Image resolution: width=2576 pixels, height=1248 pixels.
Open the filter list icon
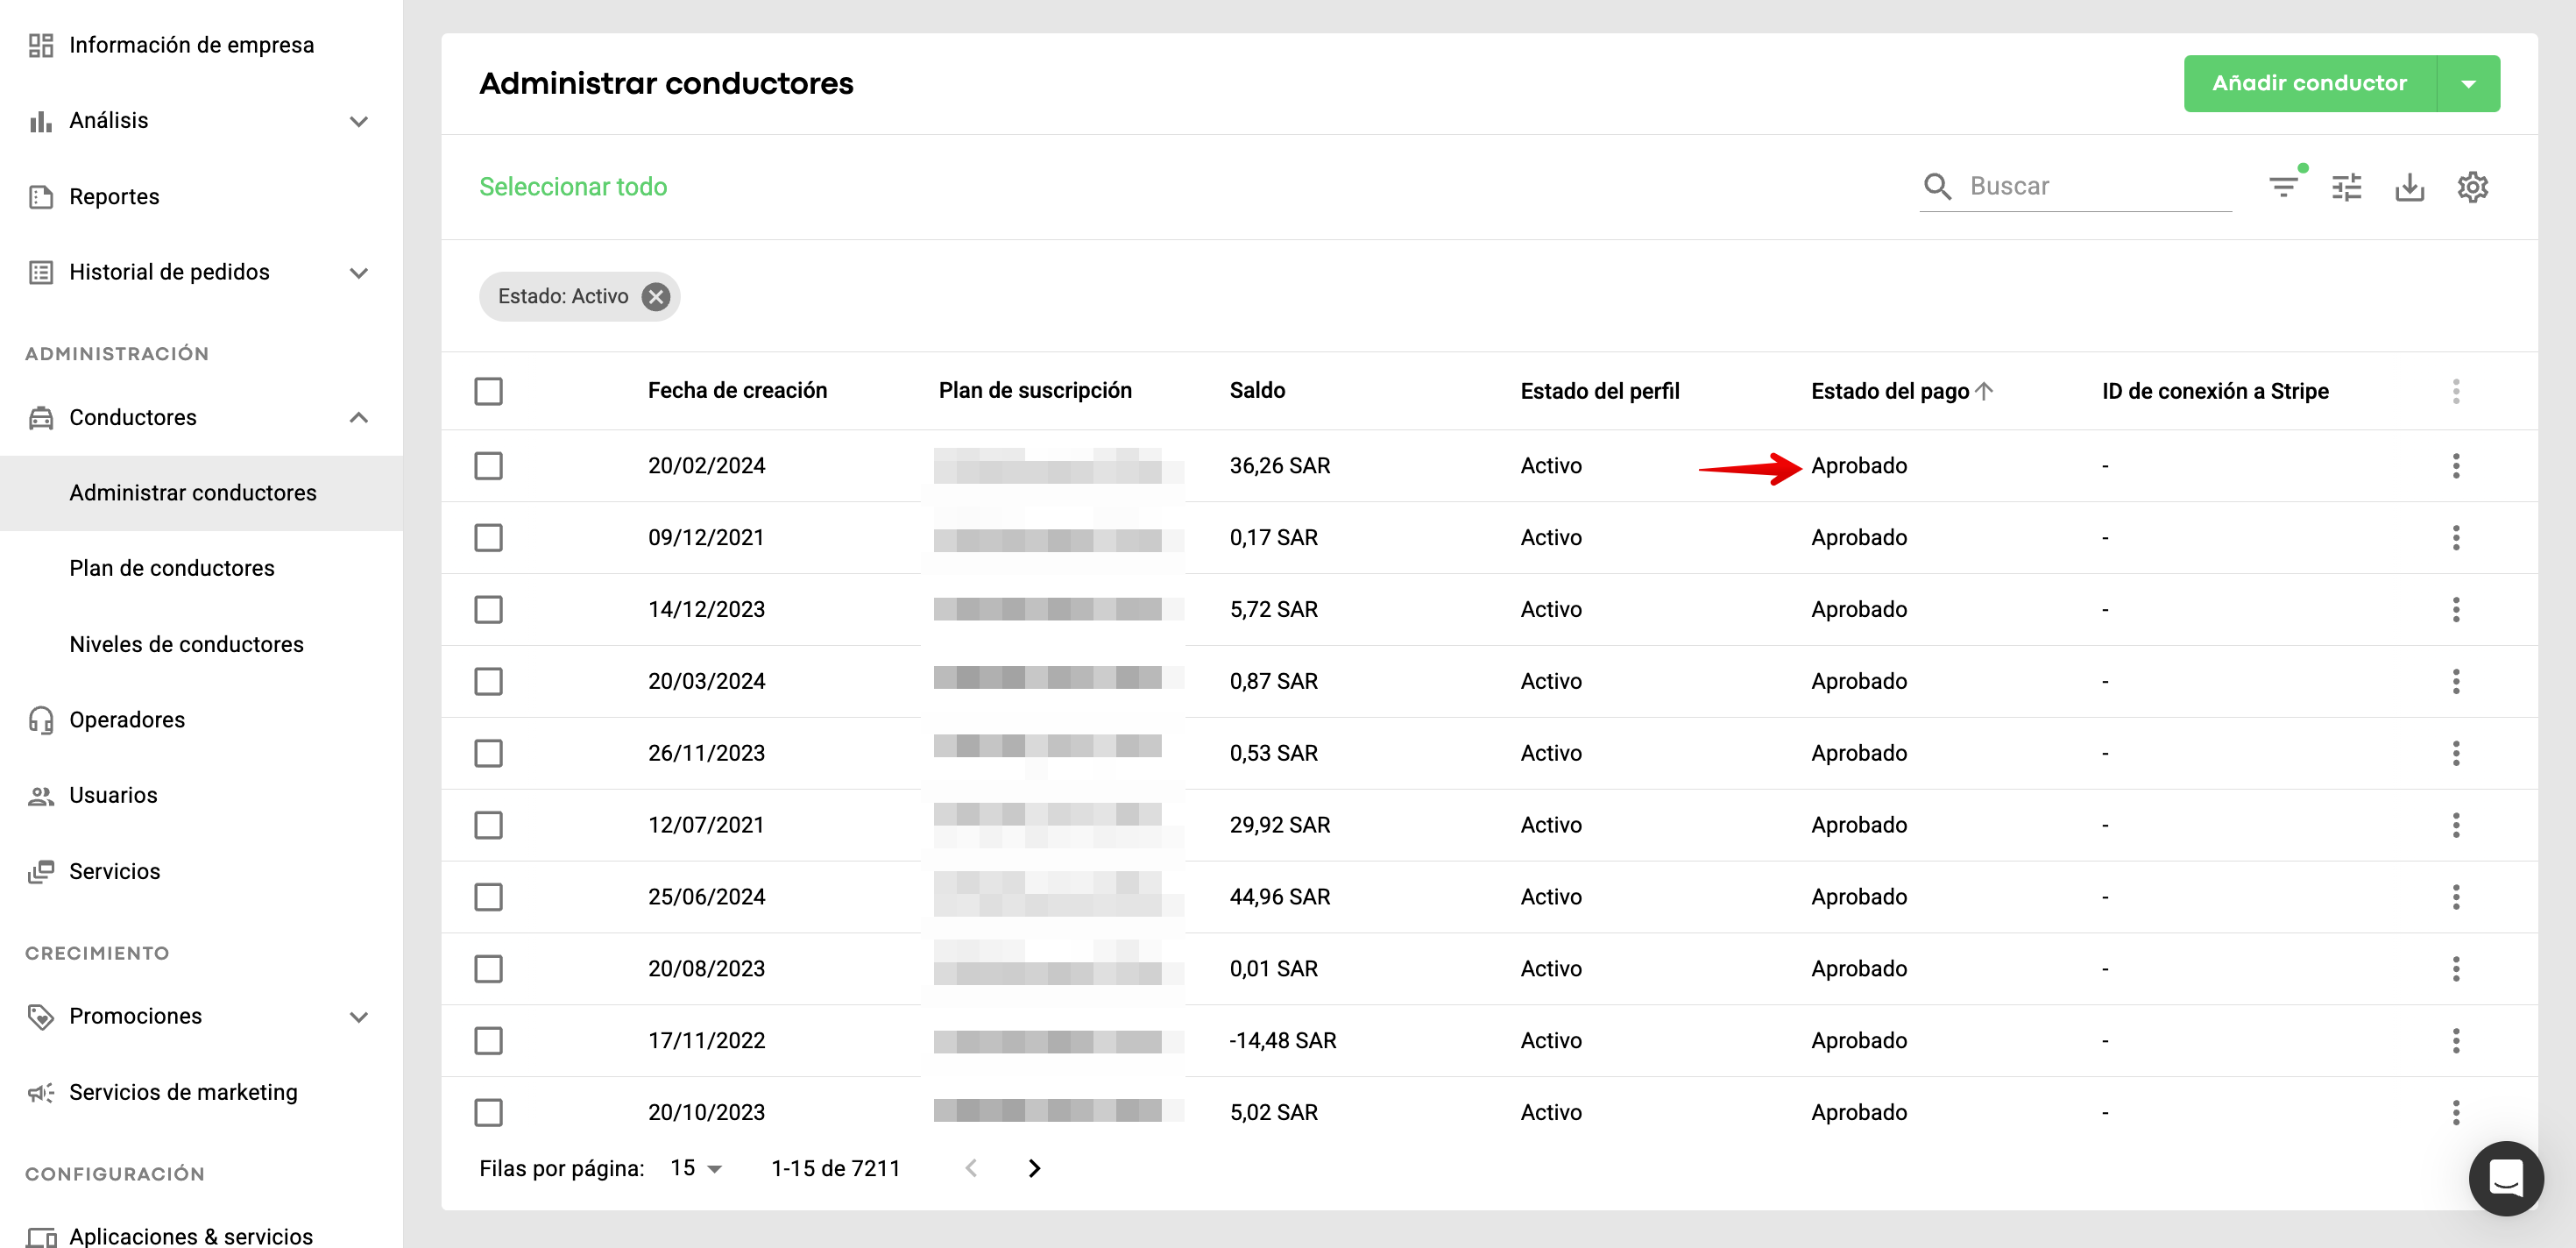point(2283,187)
